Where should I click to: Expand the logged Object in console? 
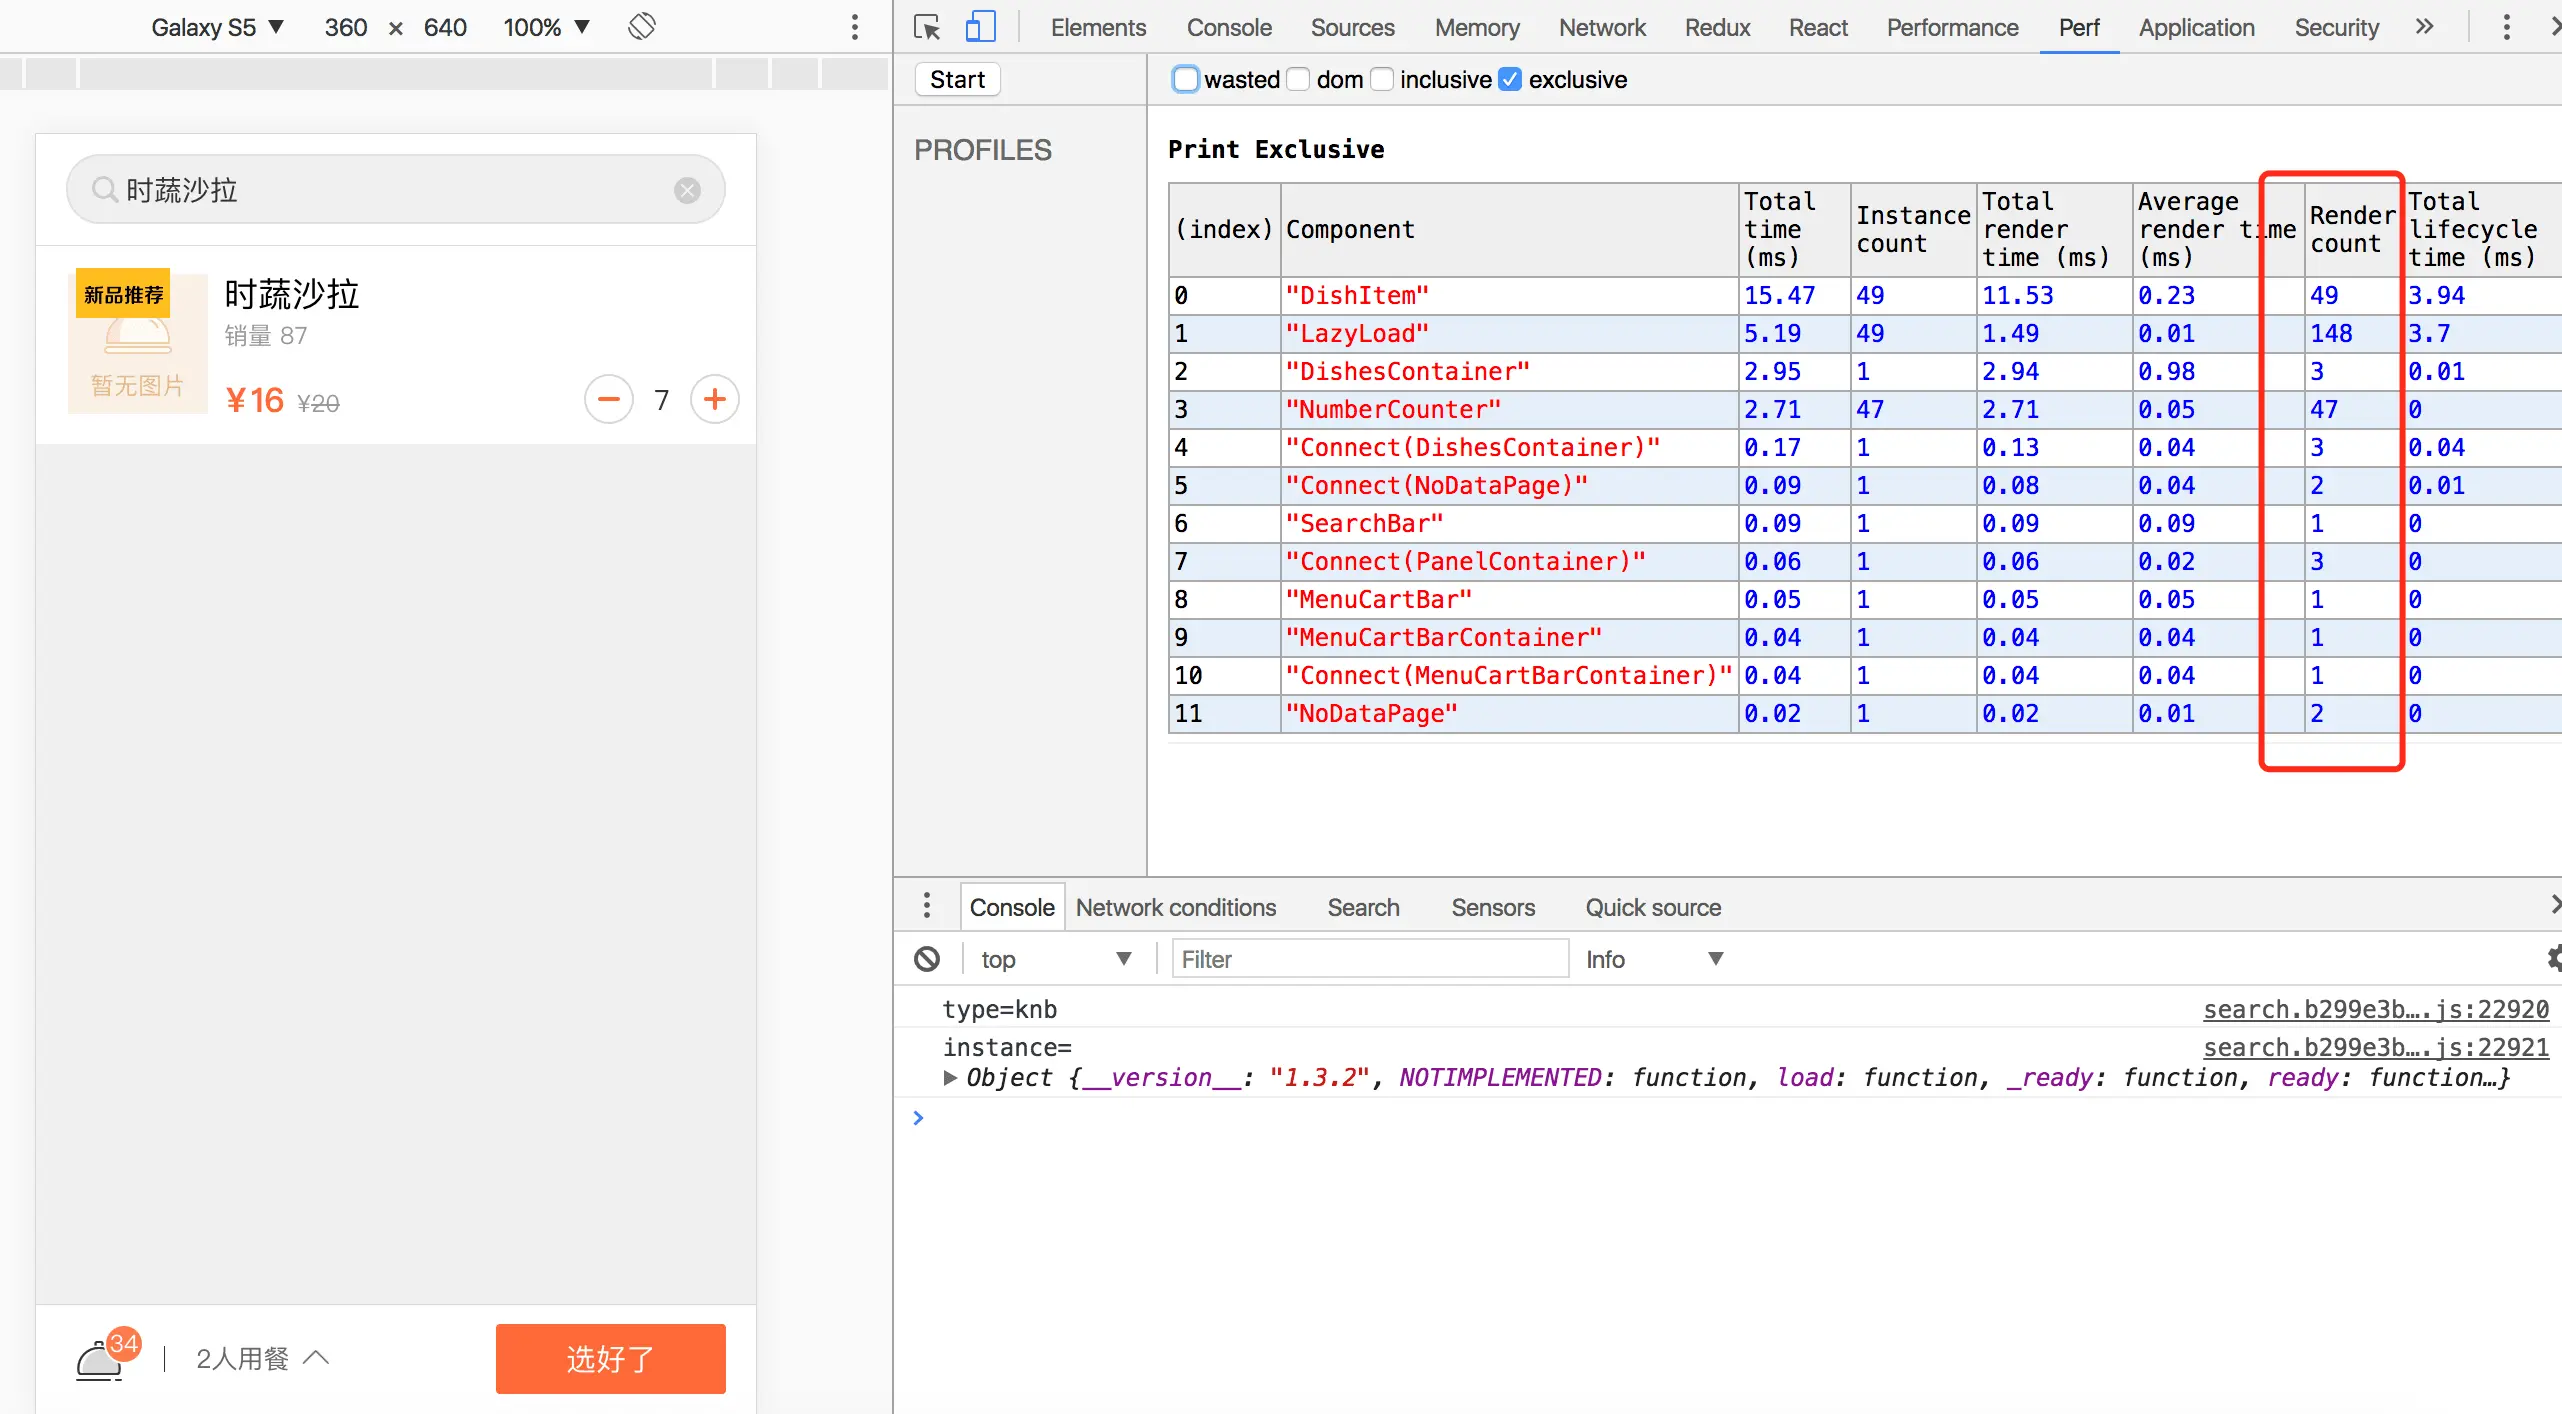[950, 1078]
